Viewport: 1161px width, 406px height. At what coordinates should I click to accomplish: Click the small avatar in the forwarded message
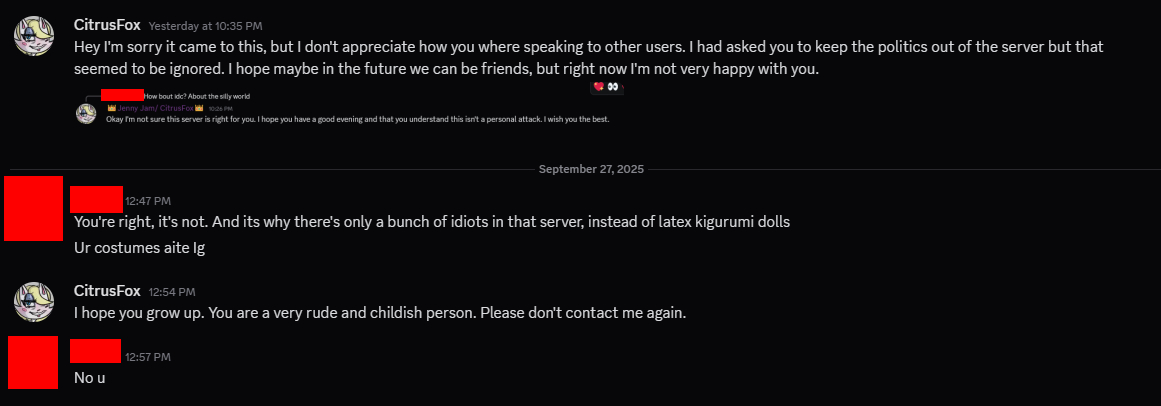(x=86, y=113)
